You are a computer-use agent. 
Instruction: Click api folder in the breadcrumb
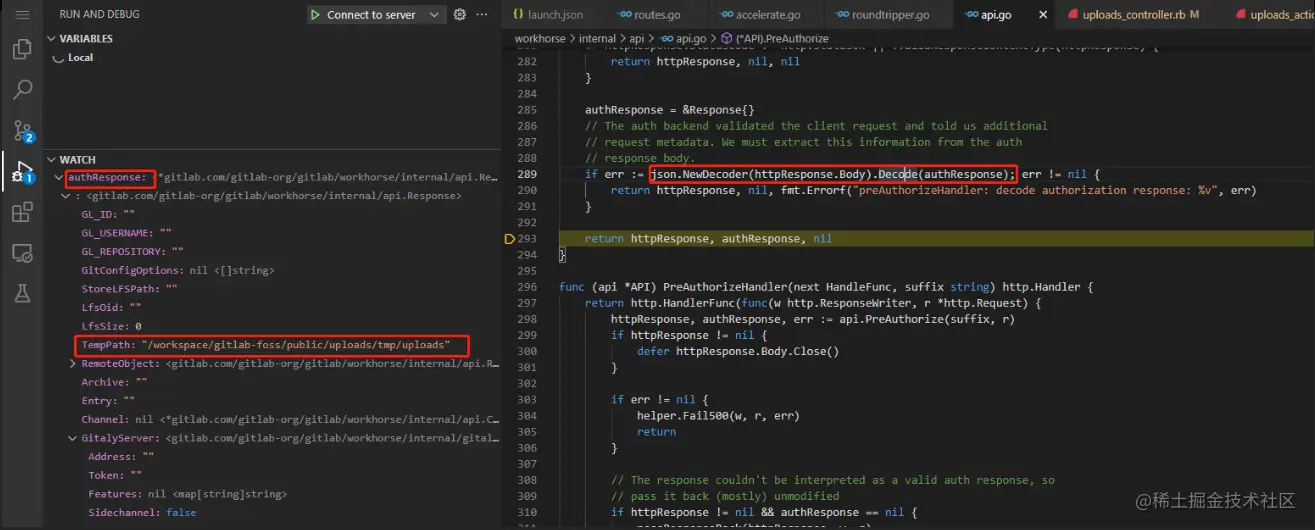(x=637, y=39)
